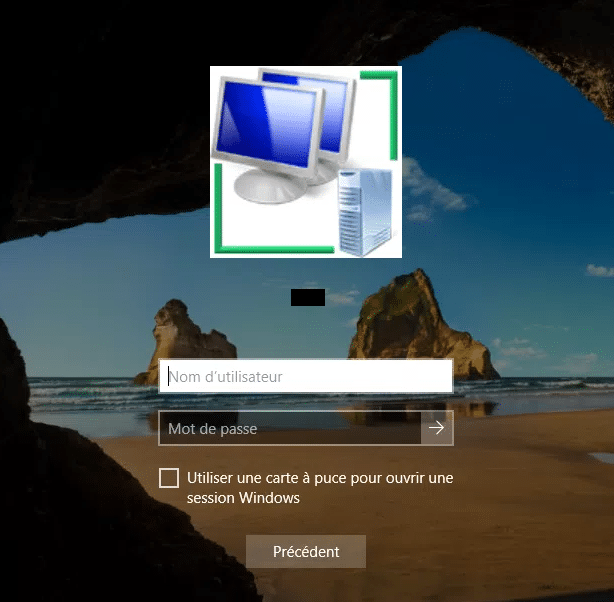Image resolution: width=614 pixels, height=602 pixels.
Task: Click the remote desktop computers account picture
Action: [306, 162]
